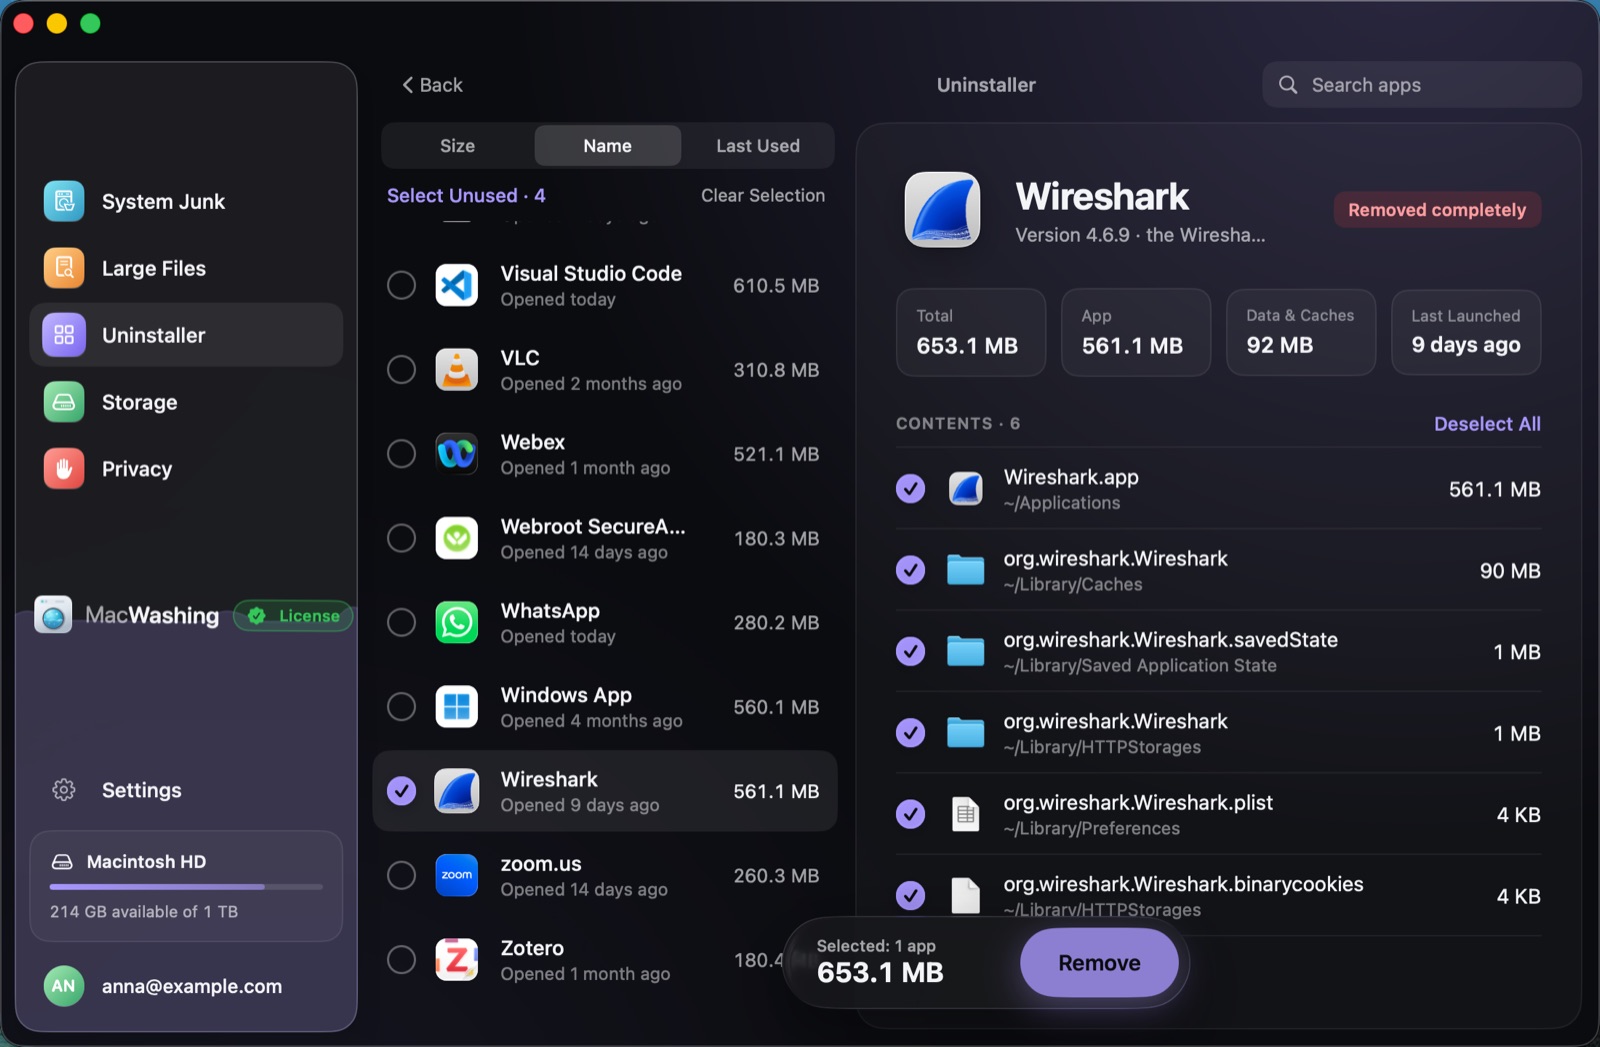
Task: Click Clear Selection
Action: pyautogui.click(x=763, y=196)
